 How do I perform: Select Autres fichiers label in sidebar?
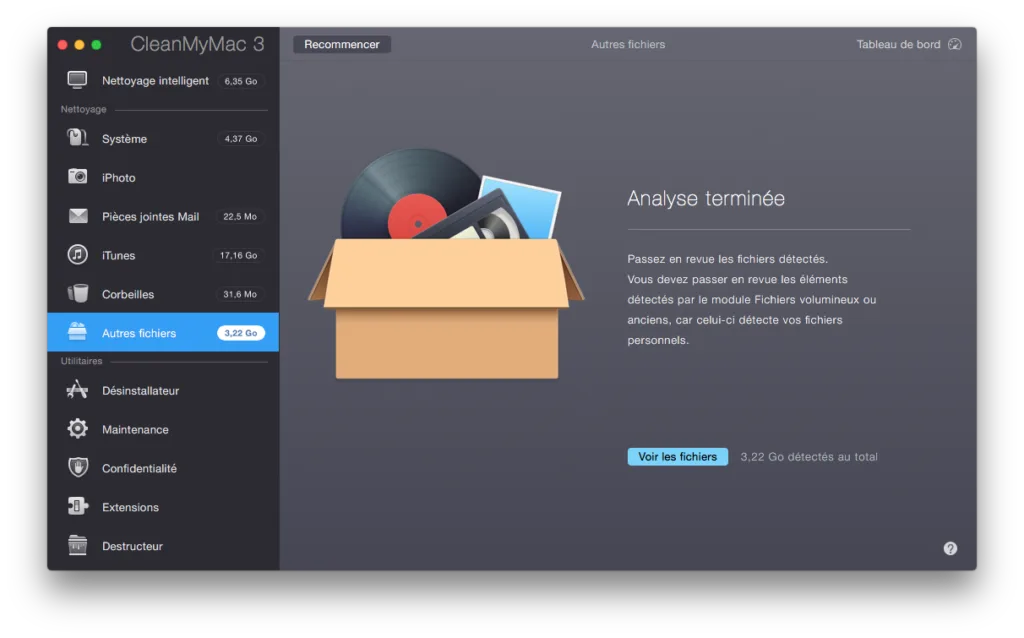pos(138,333)
